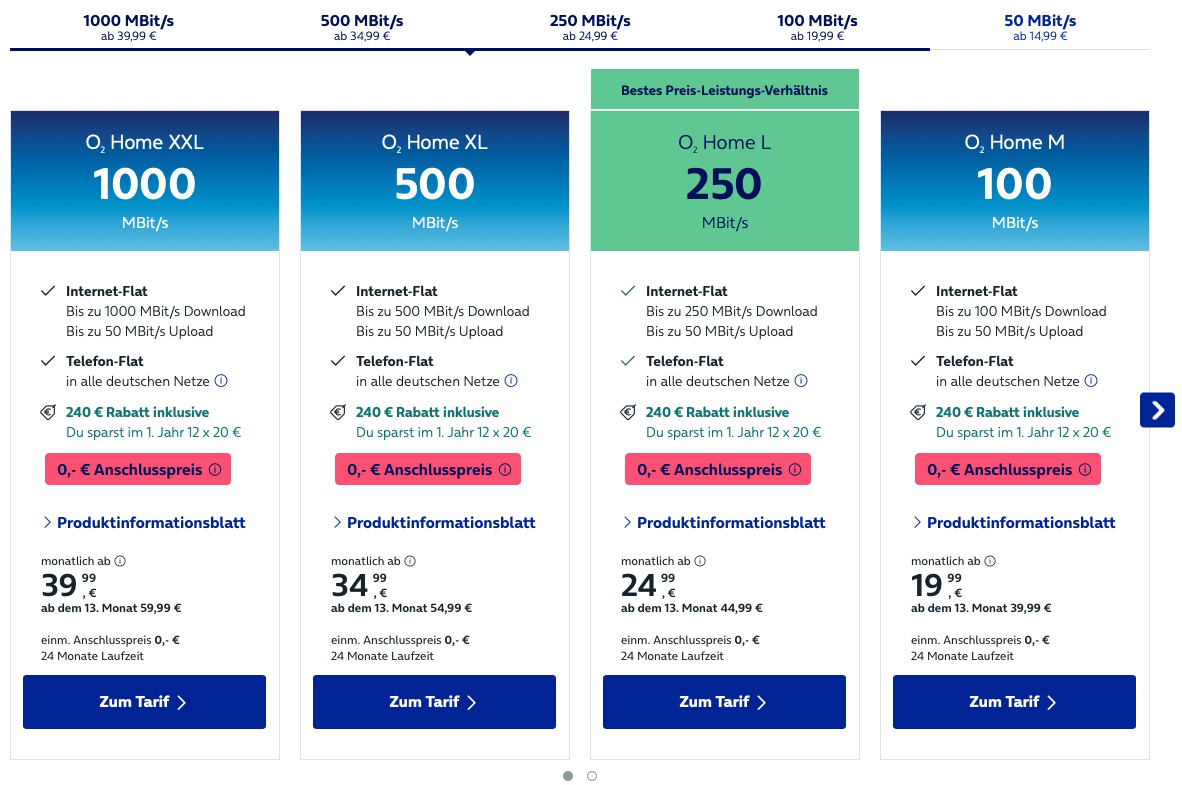Click Zum Tarif button for Home XL
The image size is (1182, 785).
pyautogui.click(x=434, y=702)
